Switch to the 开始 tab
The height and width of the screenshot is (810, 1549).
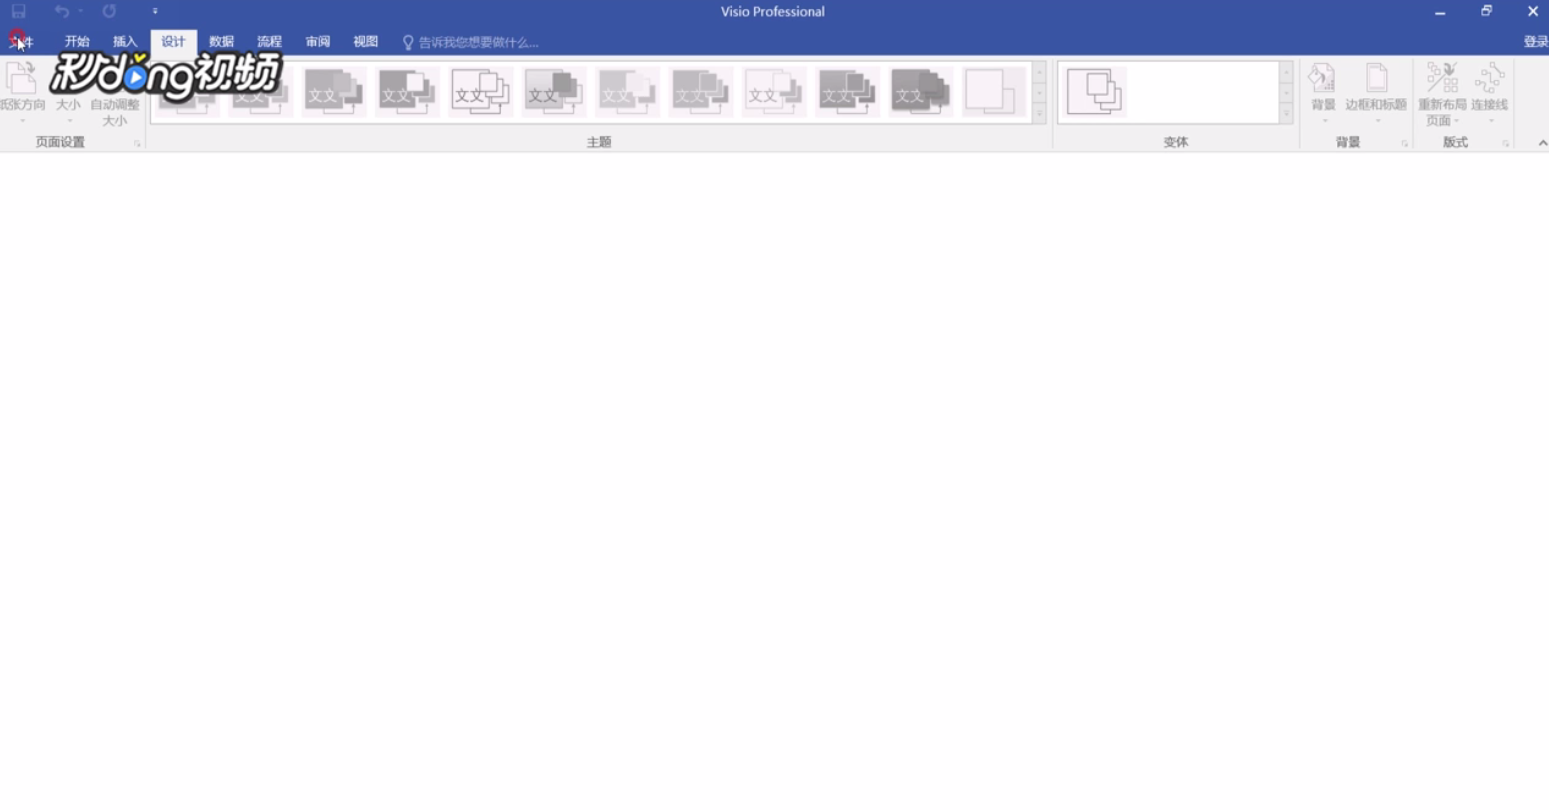(x=77, y=42)
